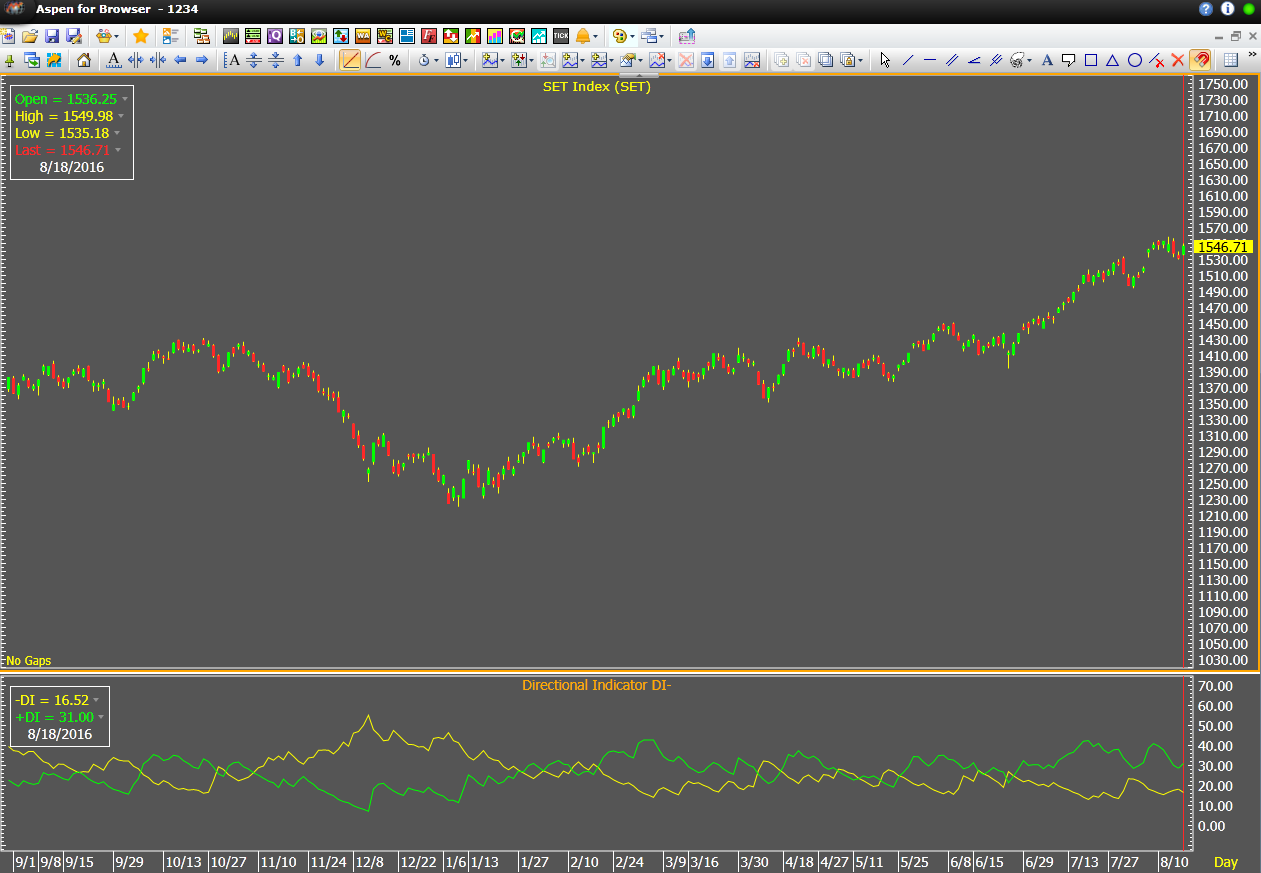Toggle the linear scale line button
Image resolution: width=1261 pixels, height=873 pixels.
[350, 60]
